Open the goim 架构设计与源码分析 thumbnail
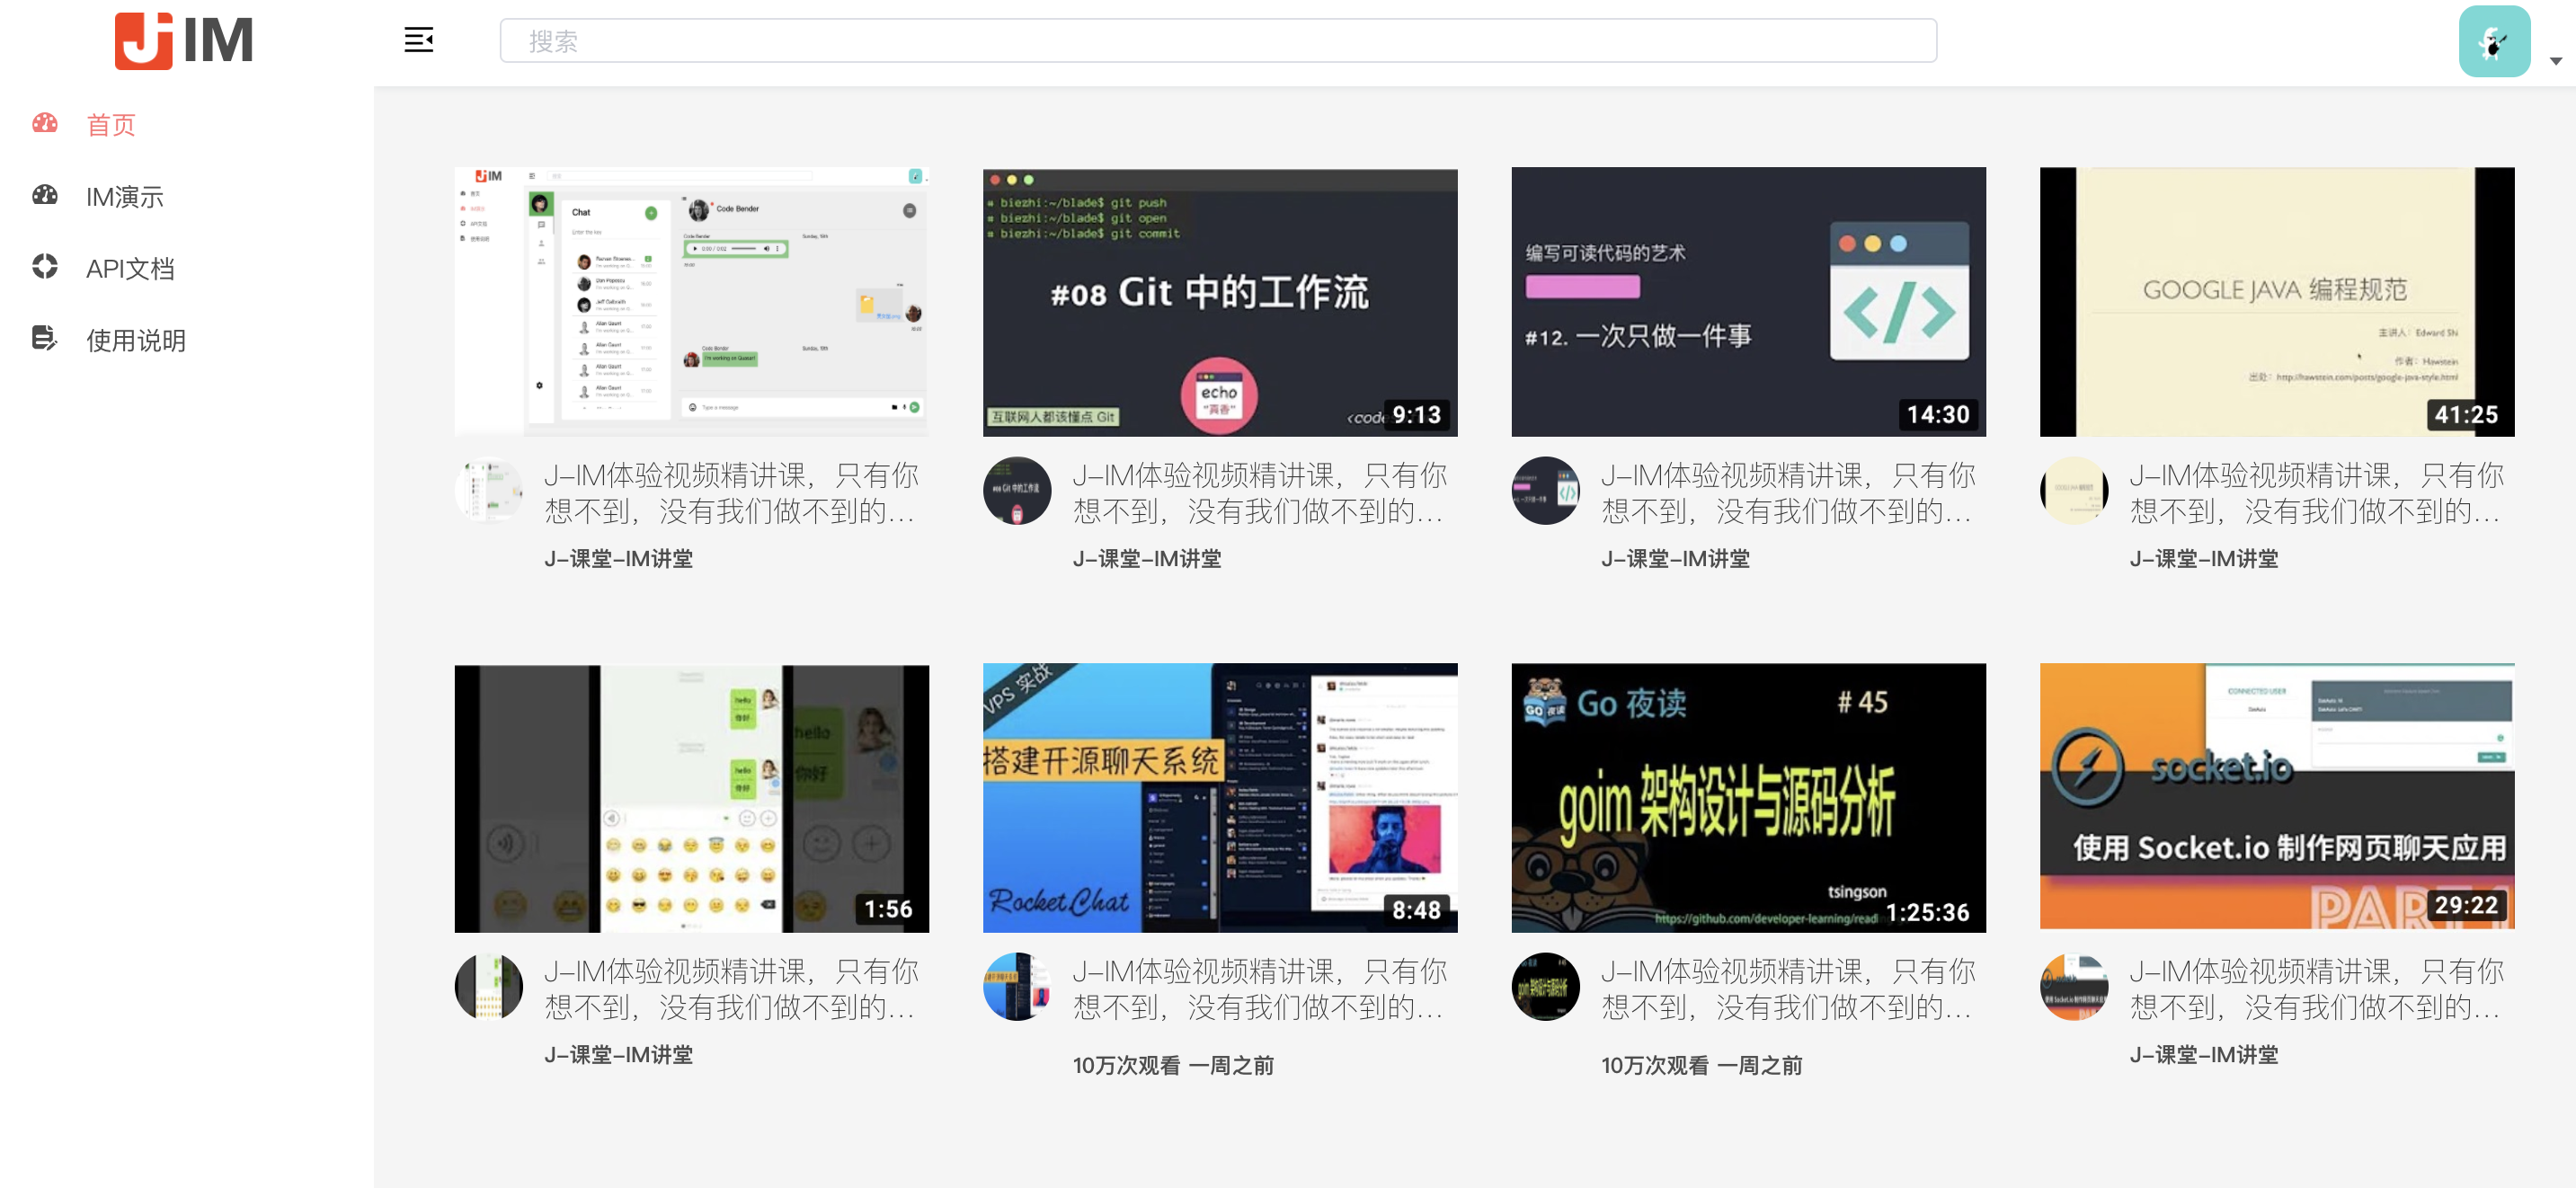The height and width of the screenshot is (1188, 2576). pyautogui.click(x=1748, y=798)
